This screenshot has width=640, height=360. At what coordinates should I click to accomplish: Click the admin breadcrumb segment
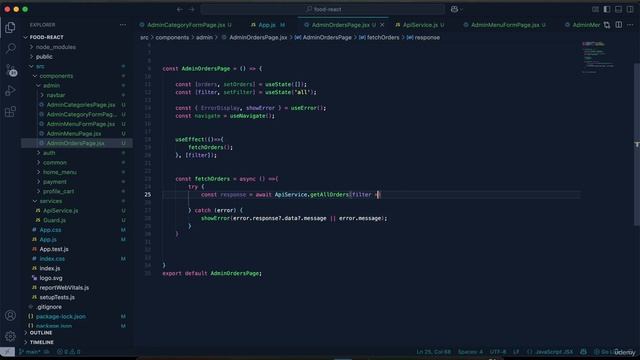coord(204,38)
